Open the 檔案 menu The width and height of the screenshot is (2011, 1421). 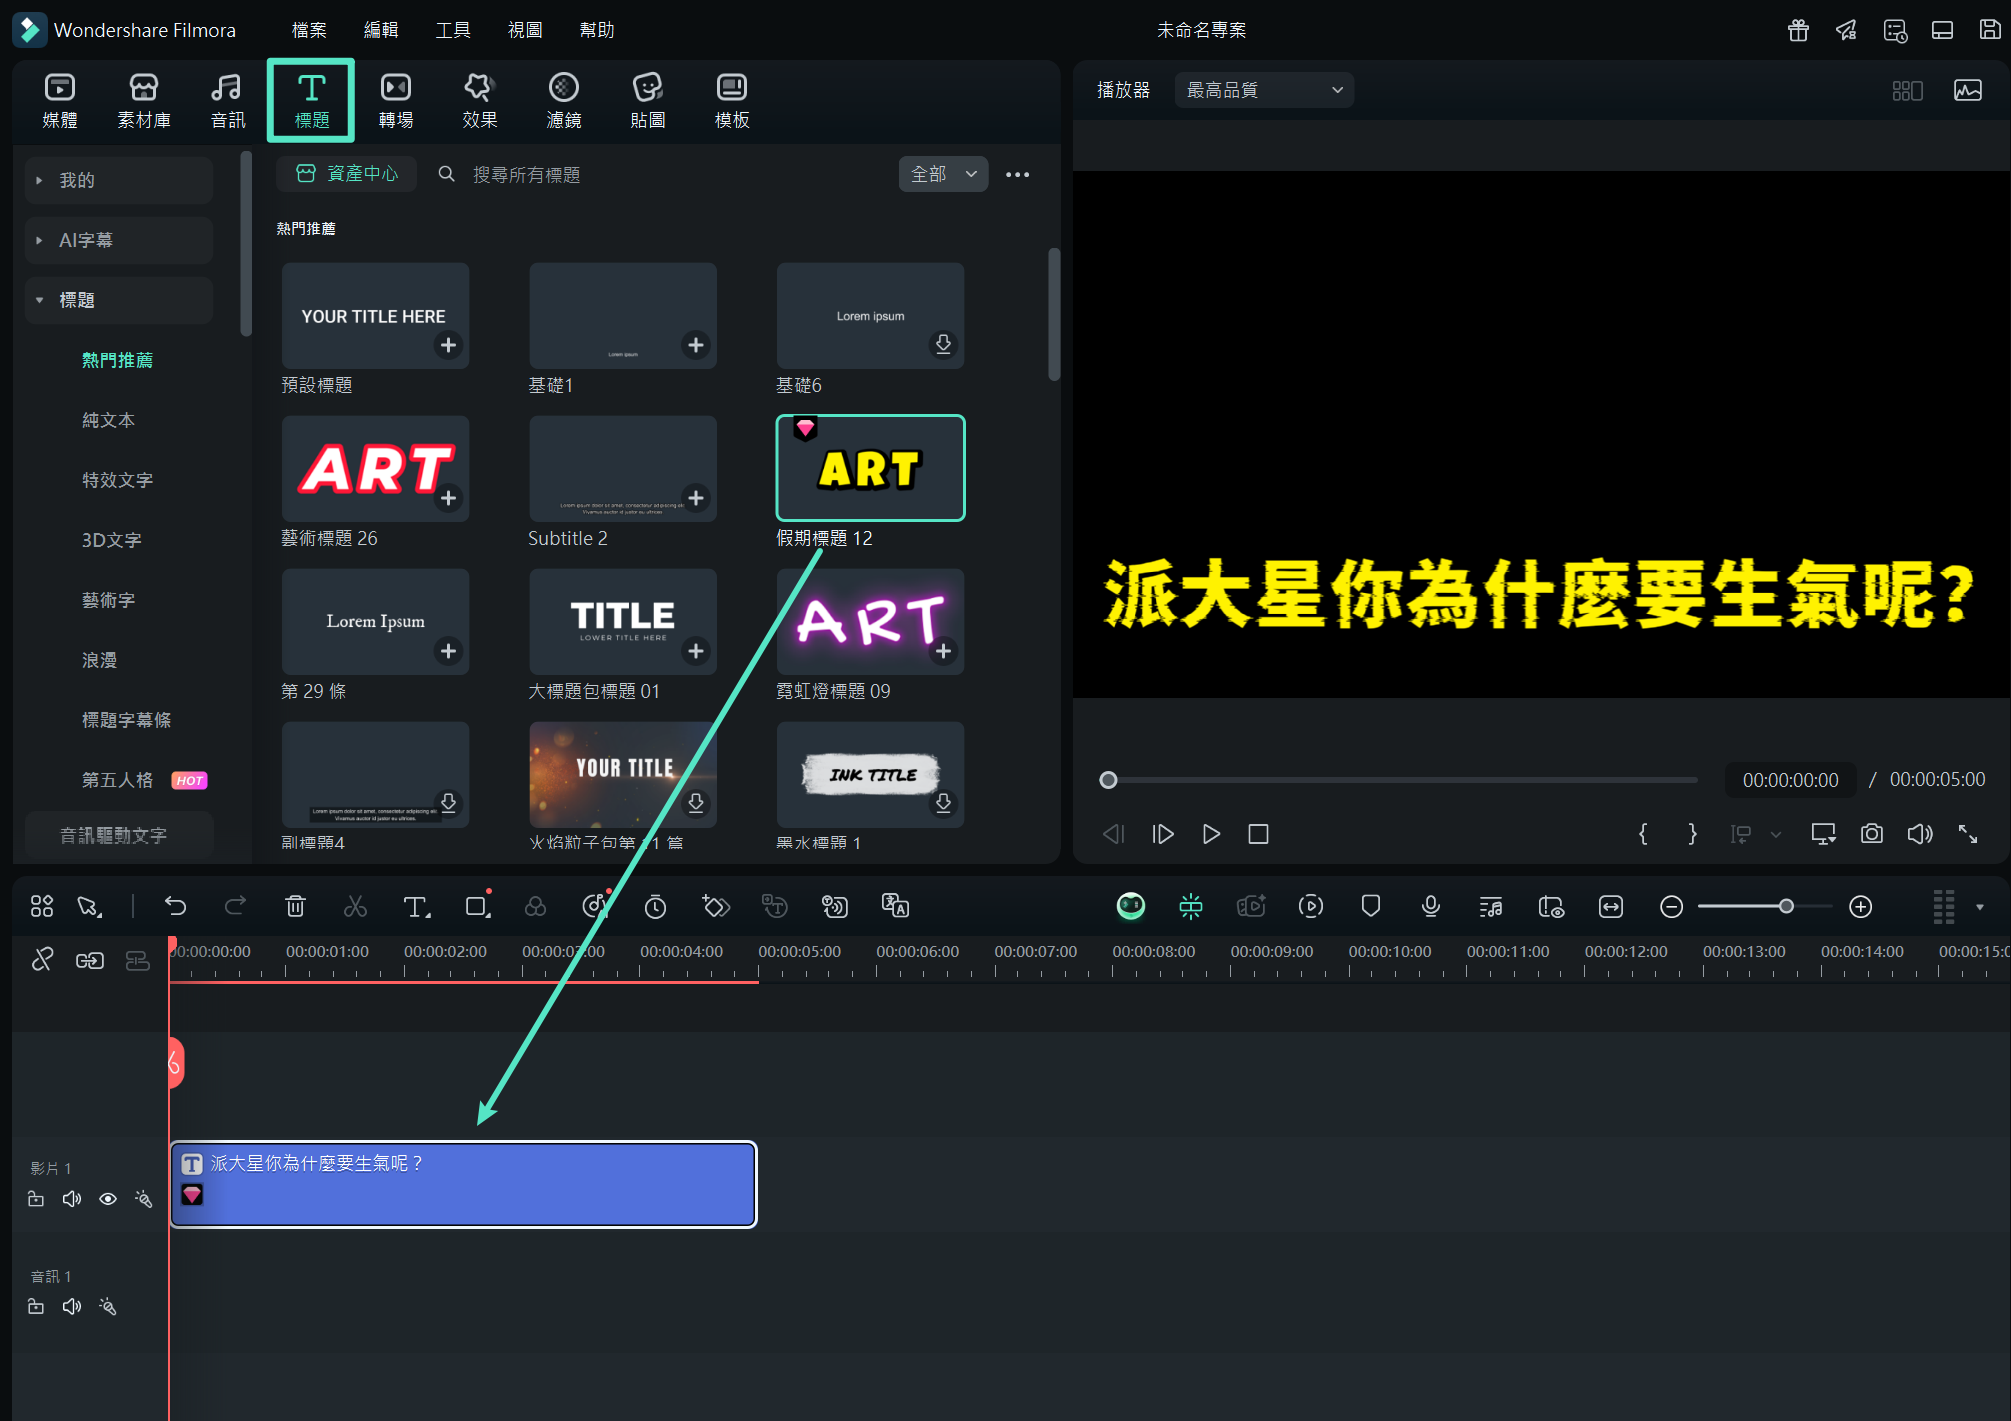pos(309,30)
